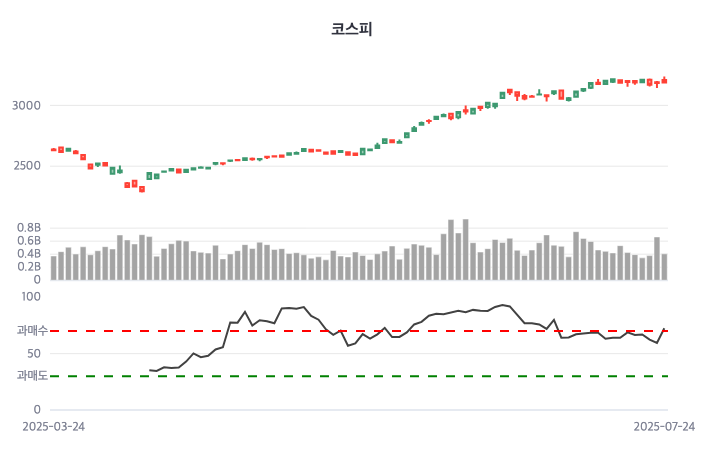This screenshot has height=450, width=704.
Task: Select the leftmost gray volume bar
Action: 53,268
